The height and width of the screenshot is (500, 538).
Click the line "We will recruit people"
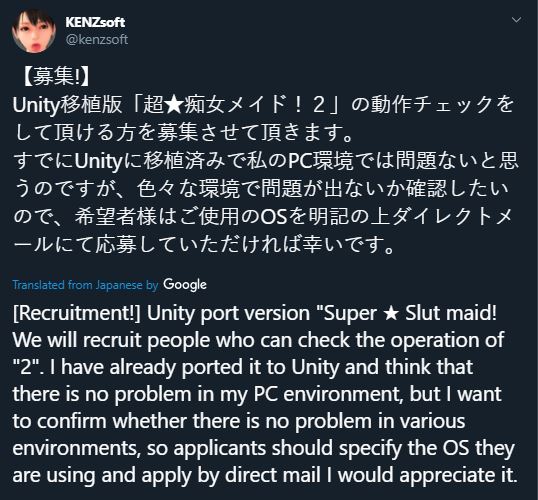pyautogui.click(x=258, y=340)
